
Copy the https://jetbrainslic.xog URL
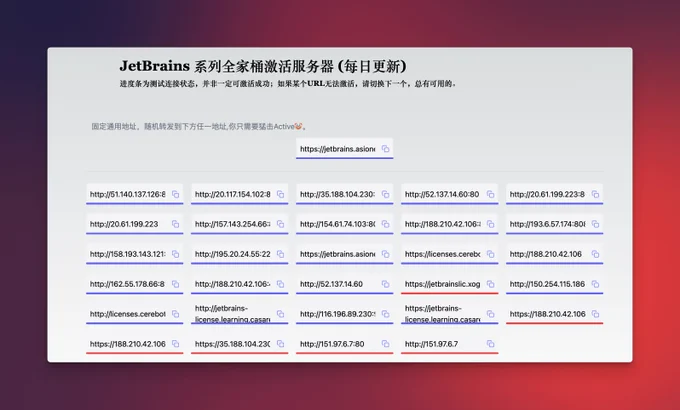coord(490,284)
